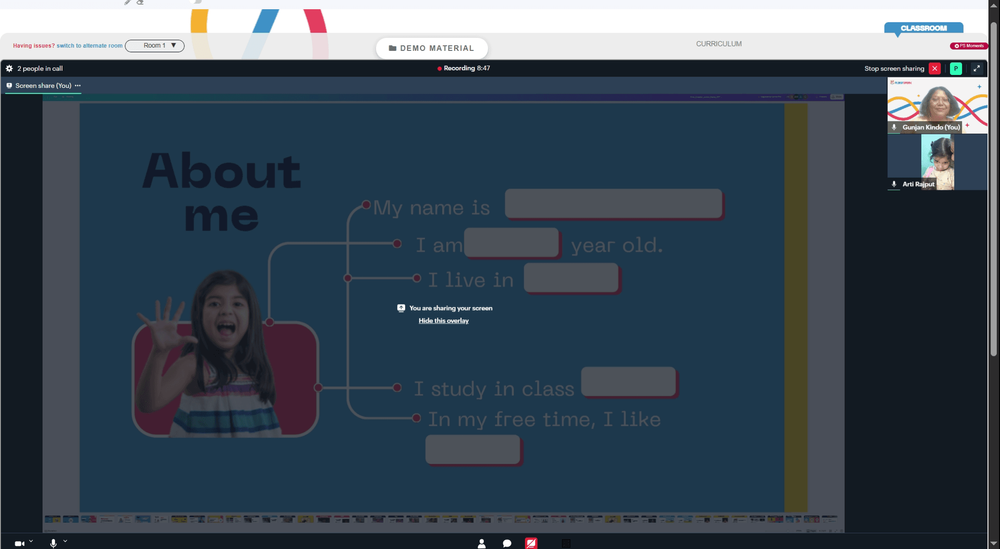The width and height of the screenshot is (1000, 549).
Task: Enter fullscreen with the expand arrows icon
Action: pyautogui.click(x=976, y=68)
